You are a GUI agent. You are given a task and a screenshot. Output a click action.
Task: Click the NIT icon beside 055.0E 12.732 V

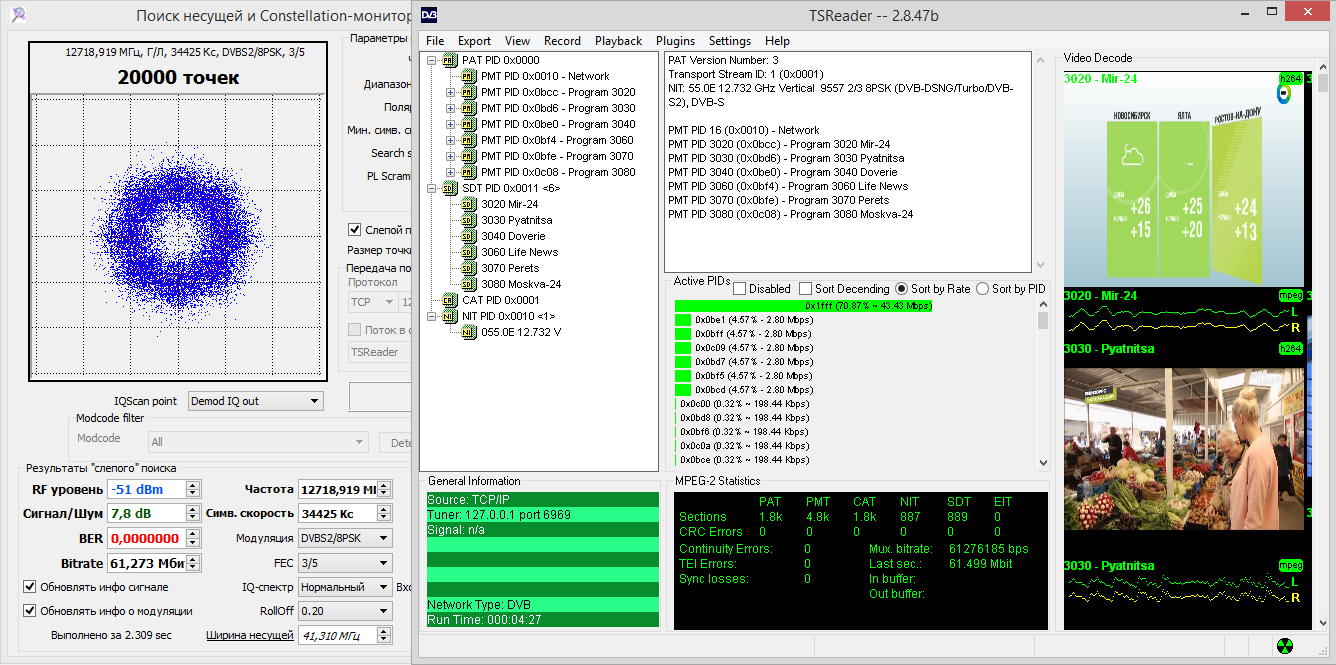point(467,332)
